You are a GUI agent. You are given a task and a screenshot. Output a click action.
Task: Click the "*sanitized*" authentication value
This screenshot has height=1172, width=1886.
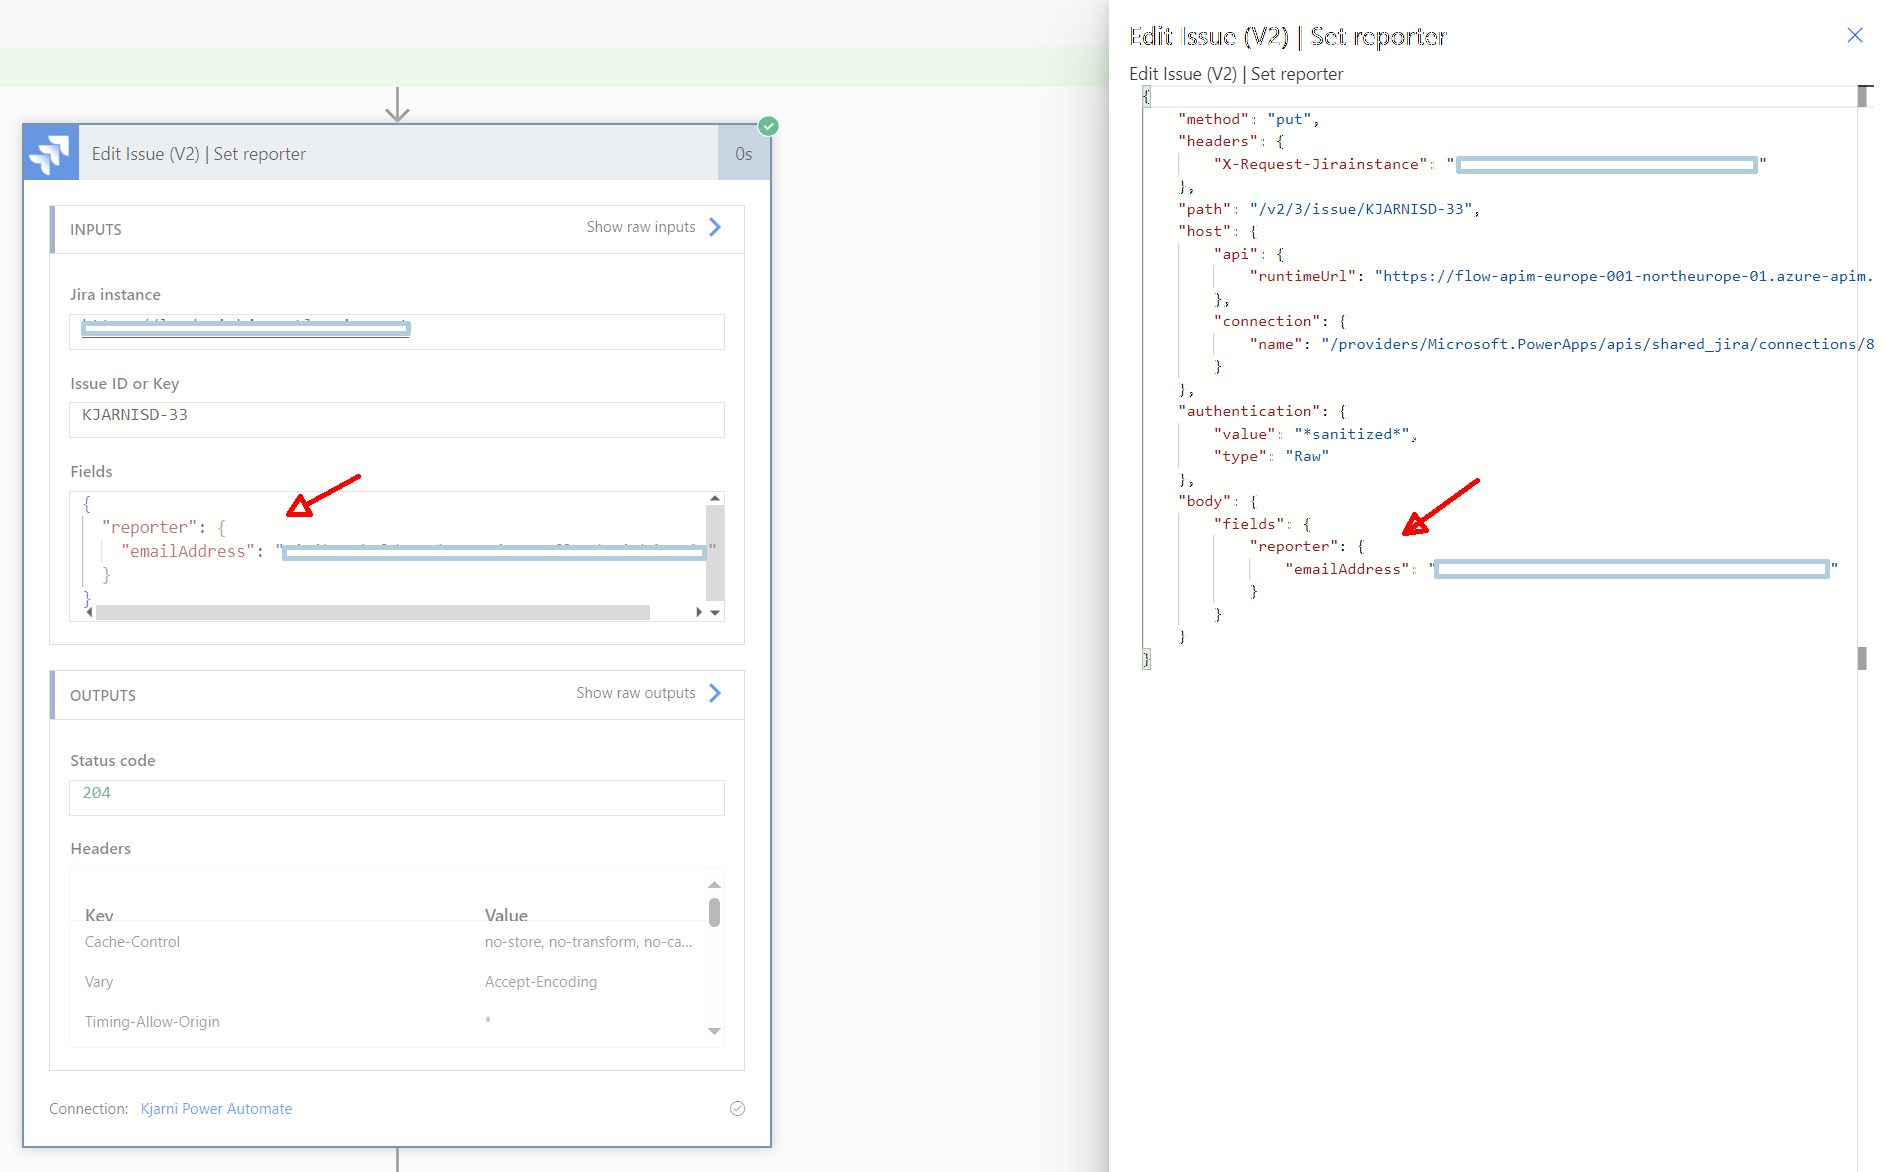pos(1352,434)
